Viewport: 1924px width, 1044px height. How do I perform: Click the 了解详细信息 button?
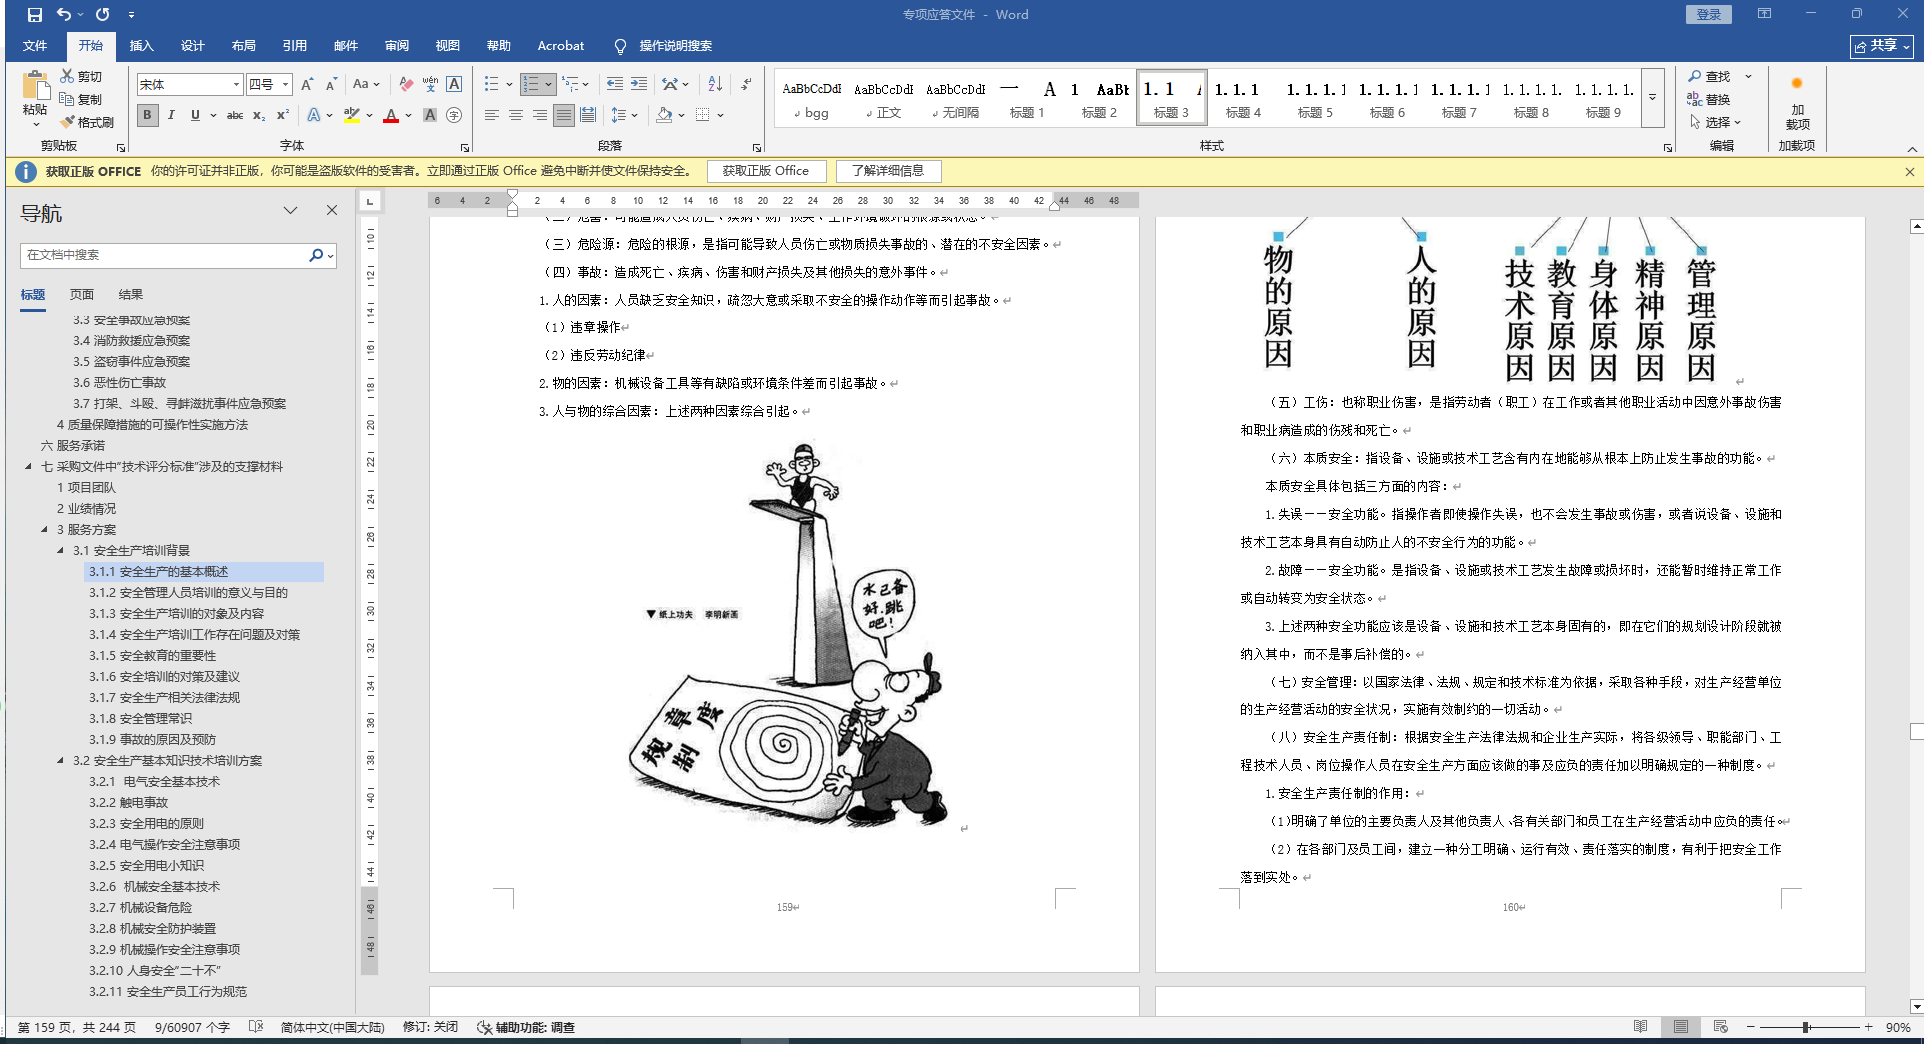coord(888,171)
